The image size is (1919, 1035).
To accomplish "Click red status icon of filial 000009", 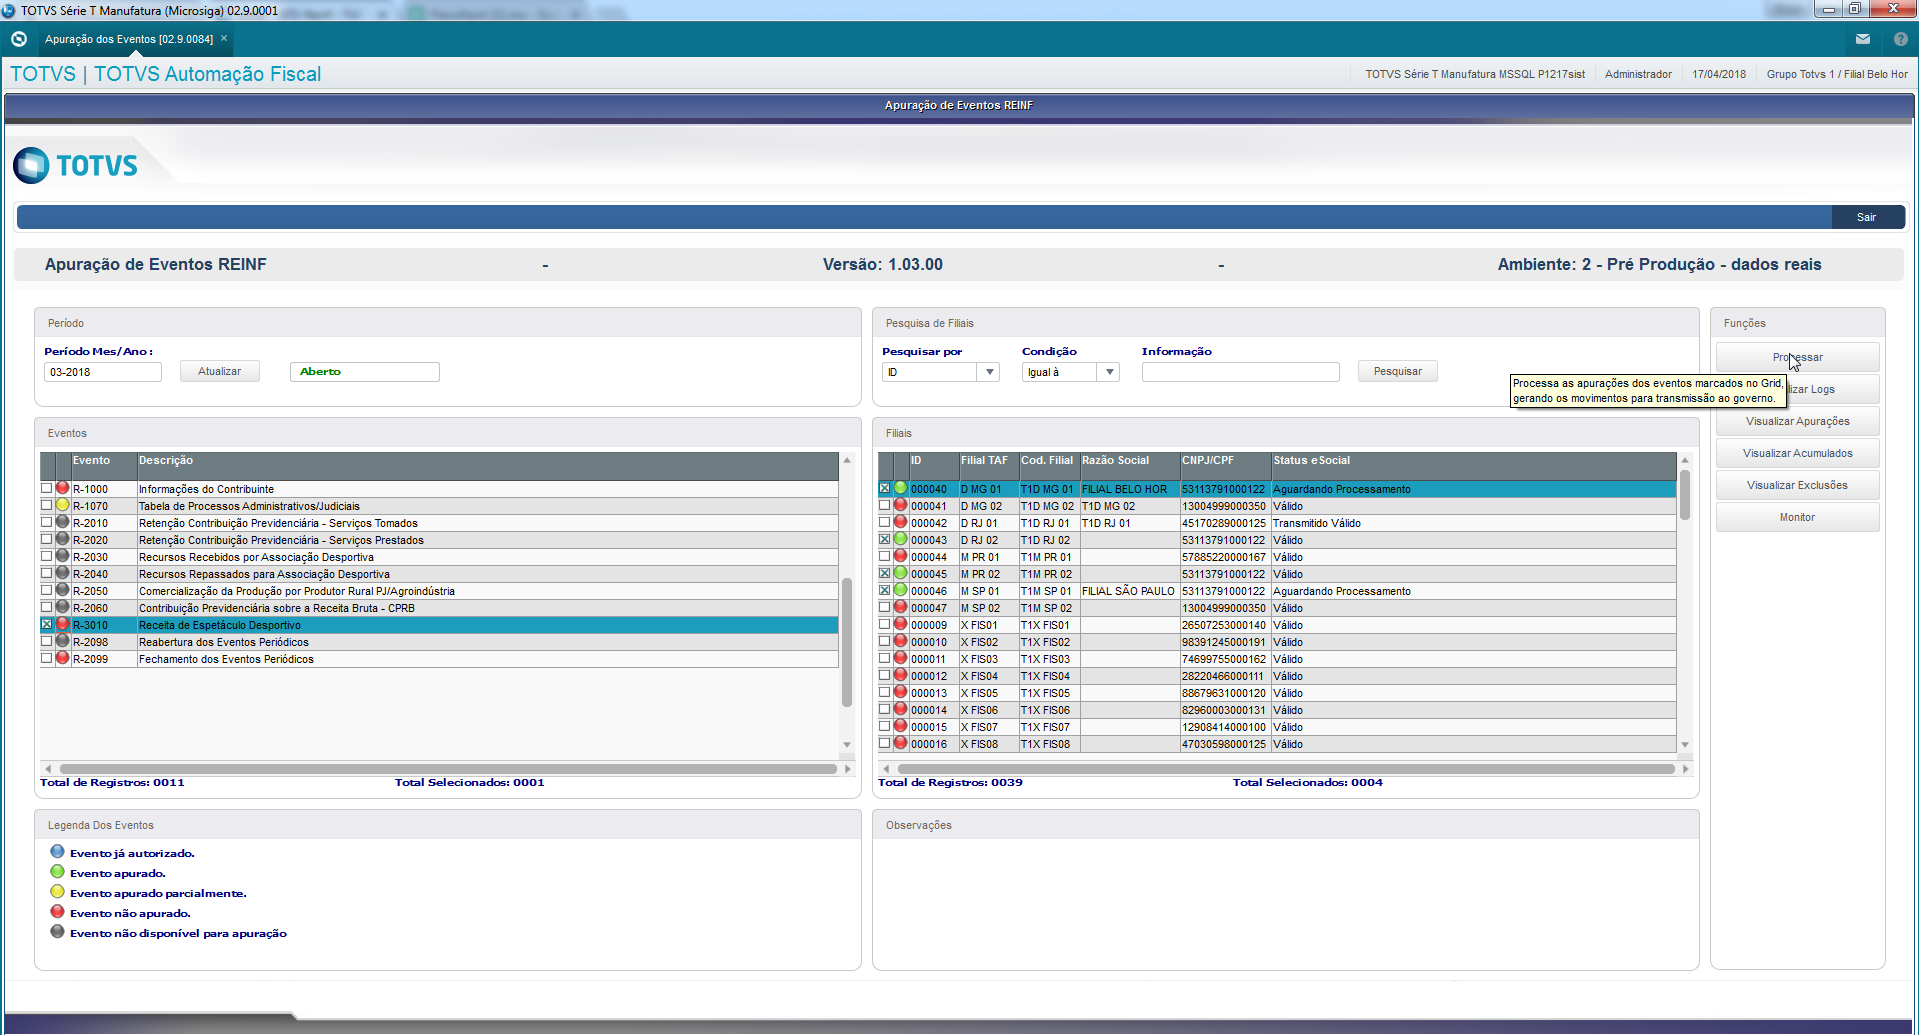I will click(900, 624).
